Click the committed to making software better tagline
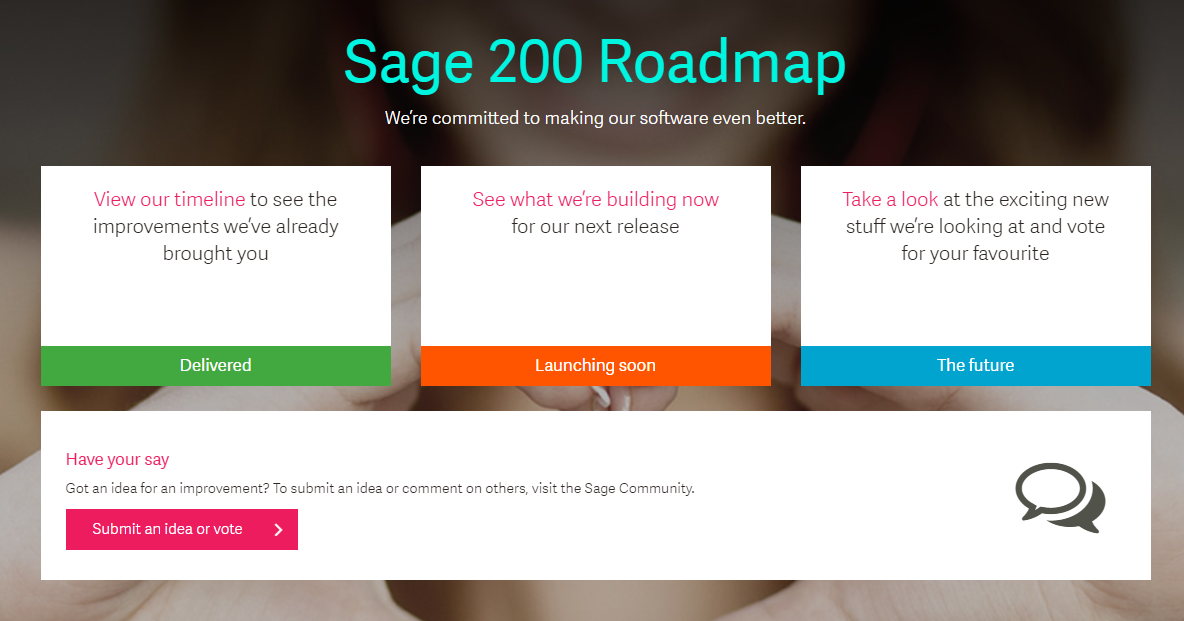1184x621 pixels. point(595,118)
